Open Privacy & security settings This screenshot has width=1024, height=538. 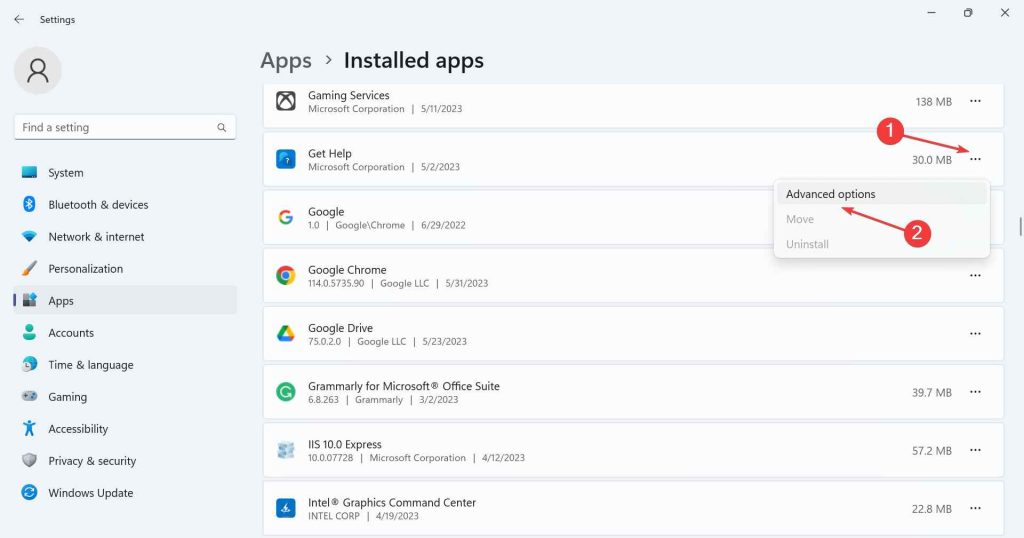coord(92,461)
